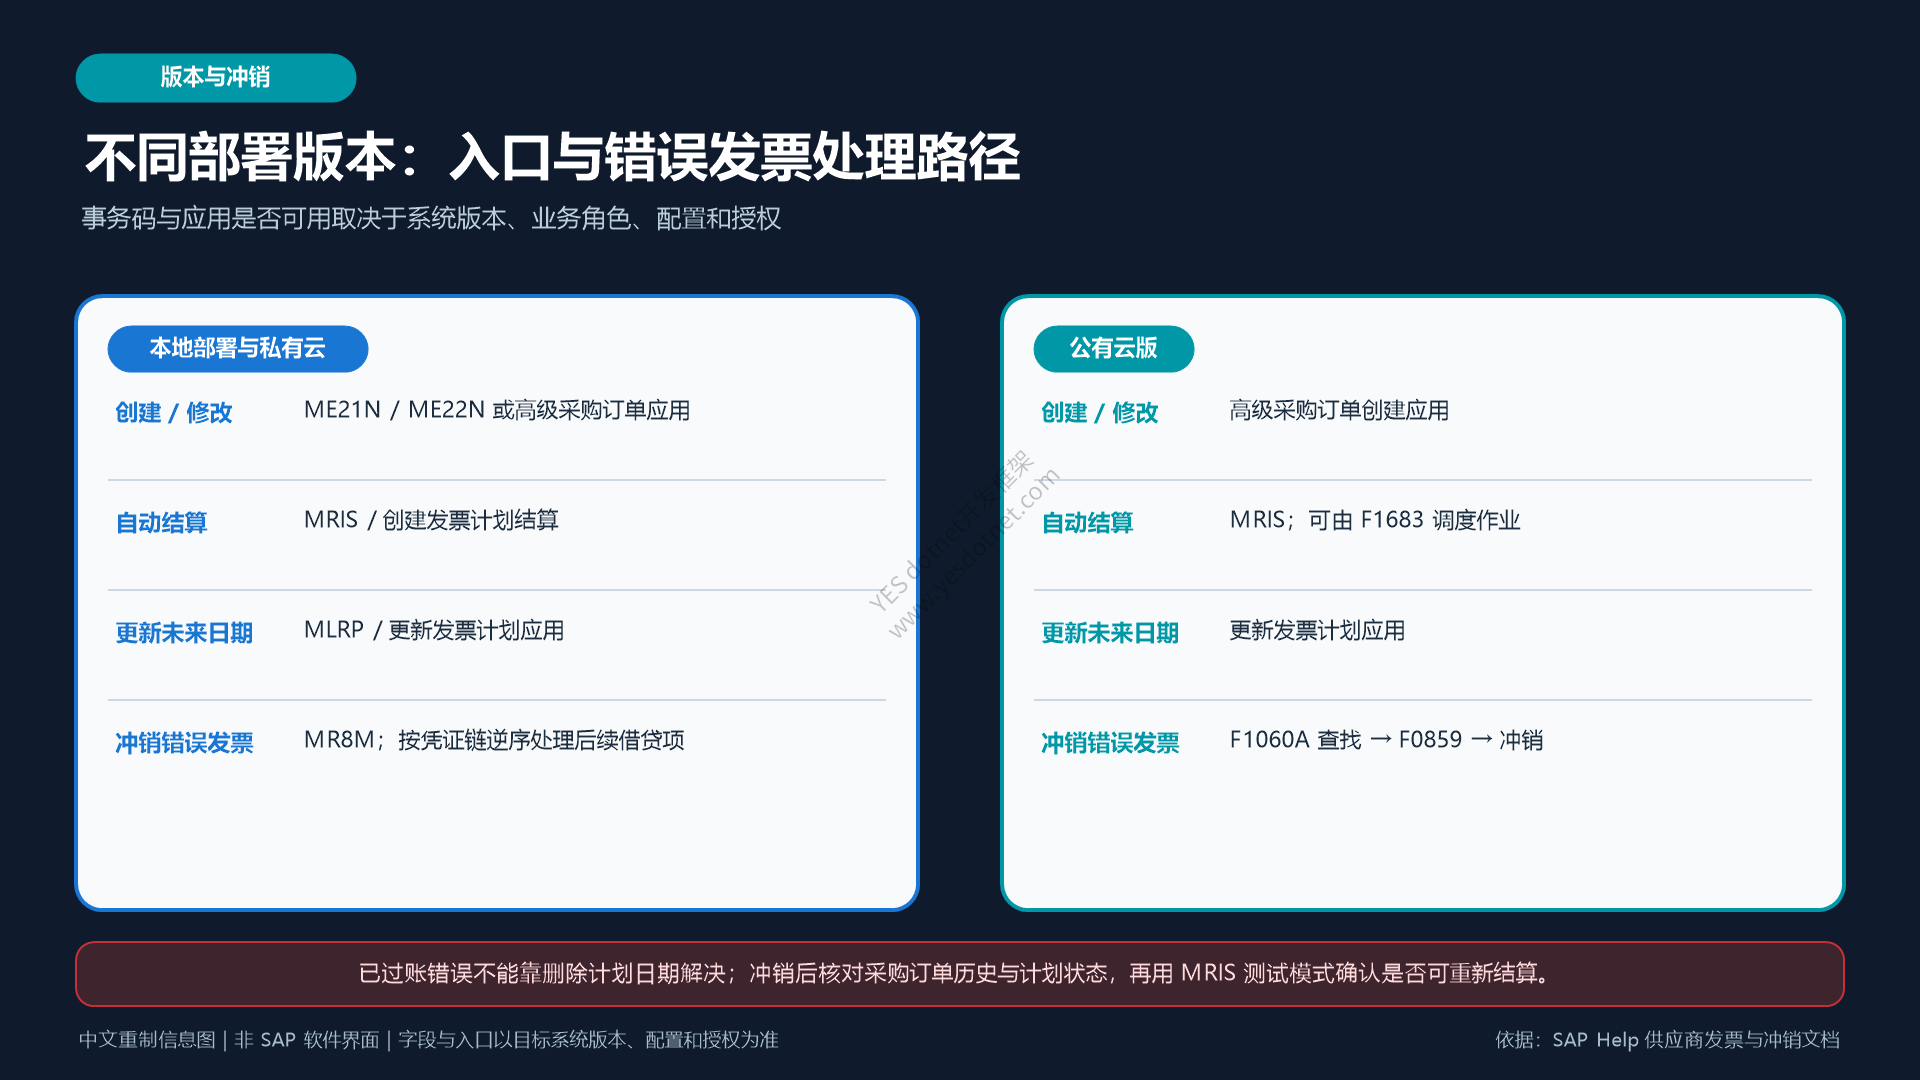Click 更新未来日期 label in 本地部署 card
Image resolution: width=1920 pixels, height=1080 pixels.
[x=184, y=632]
